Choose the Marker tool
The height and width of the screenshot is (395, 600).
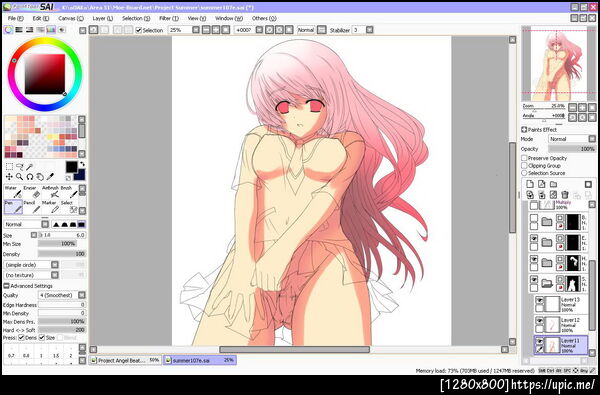click(51, 207)
